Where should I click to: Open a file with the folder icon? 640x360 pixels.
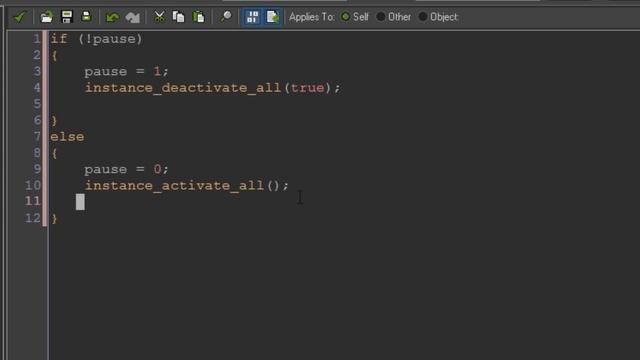[x=47, y=17]
